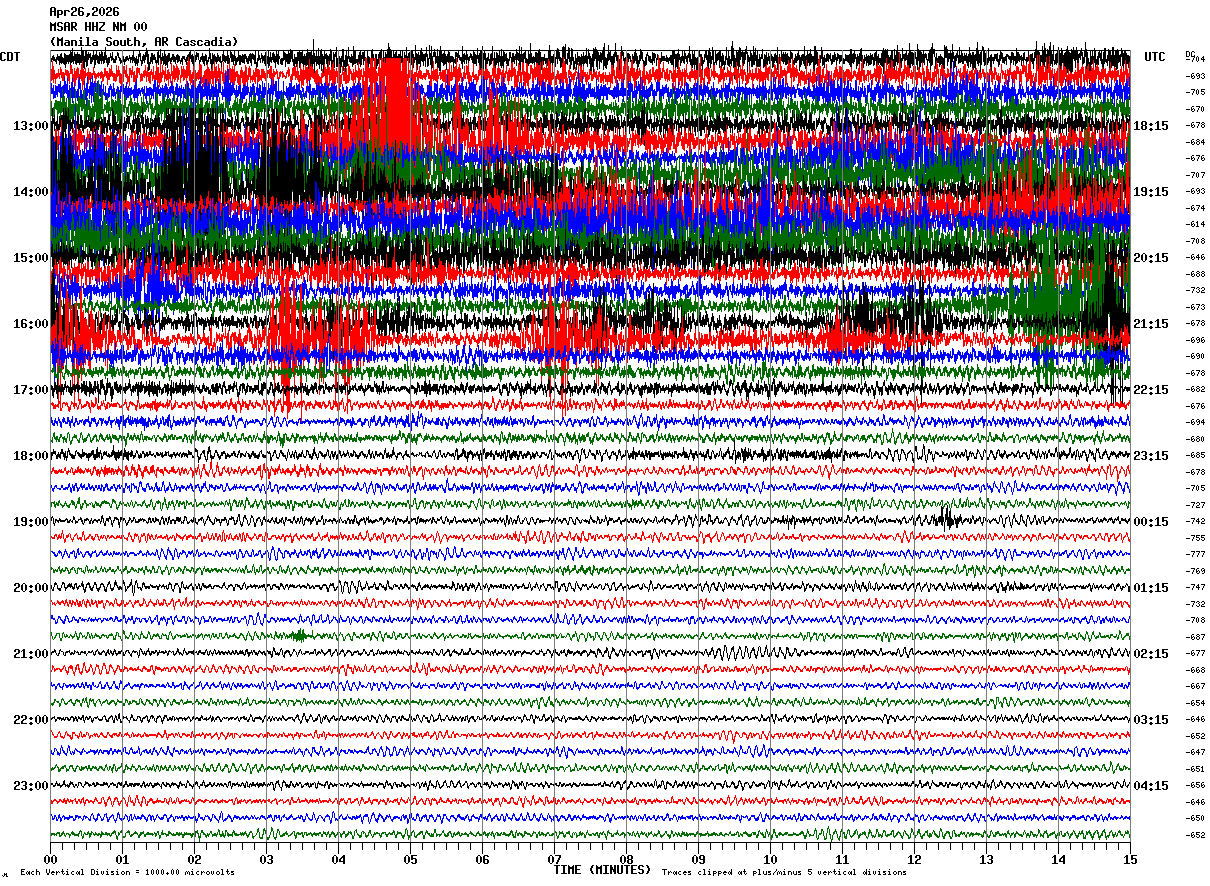This screenshot has width=1210, height=886.
Task: Click the 23:00 CDT row label
Action: pyautogui.click(x=30, y=786)
